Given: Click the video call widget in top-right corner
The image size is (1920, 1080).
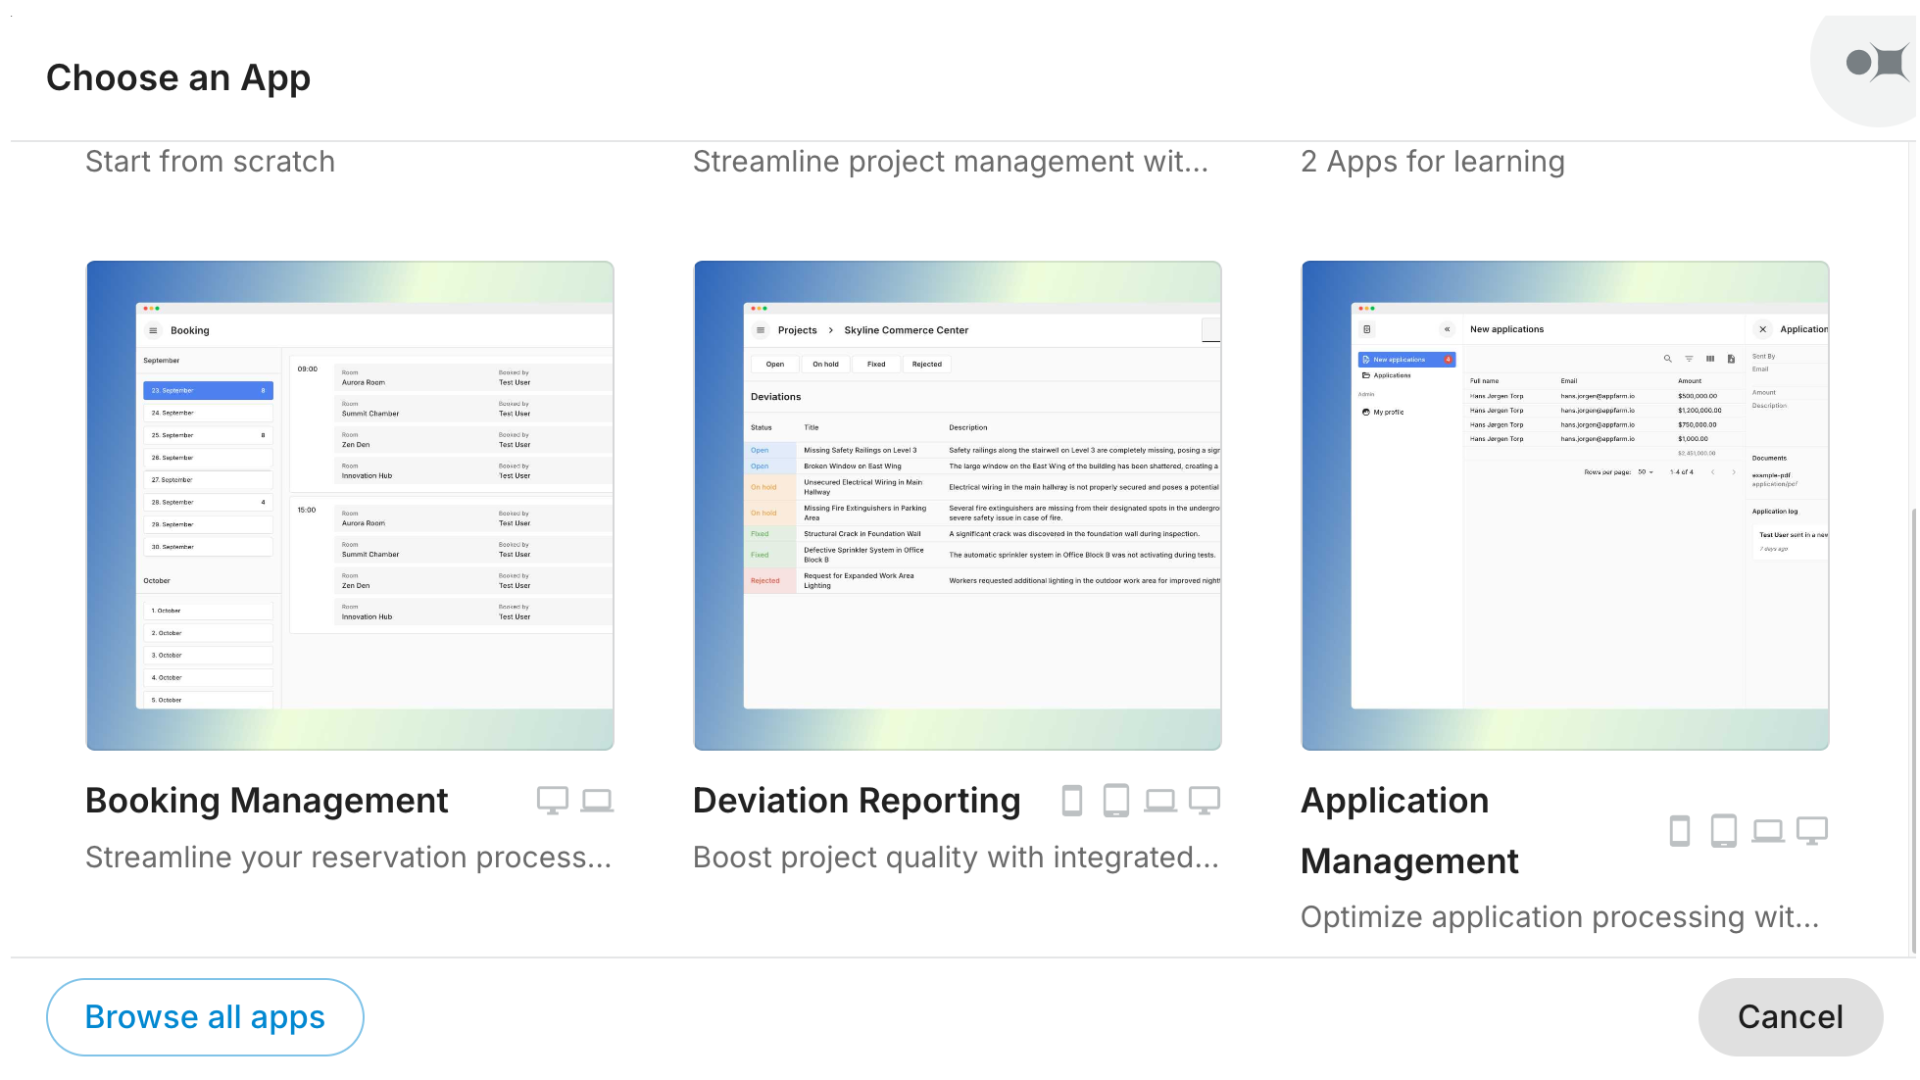Looking at the screenshot, I should click(1872, 63).
